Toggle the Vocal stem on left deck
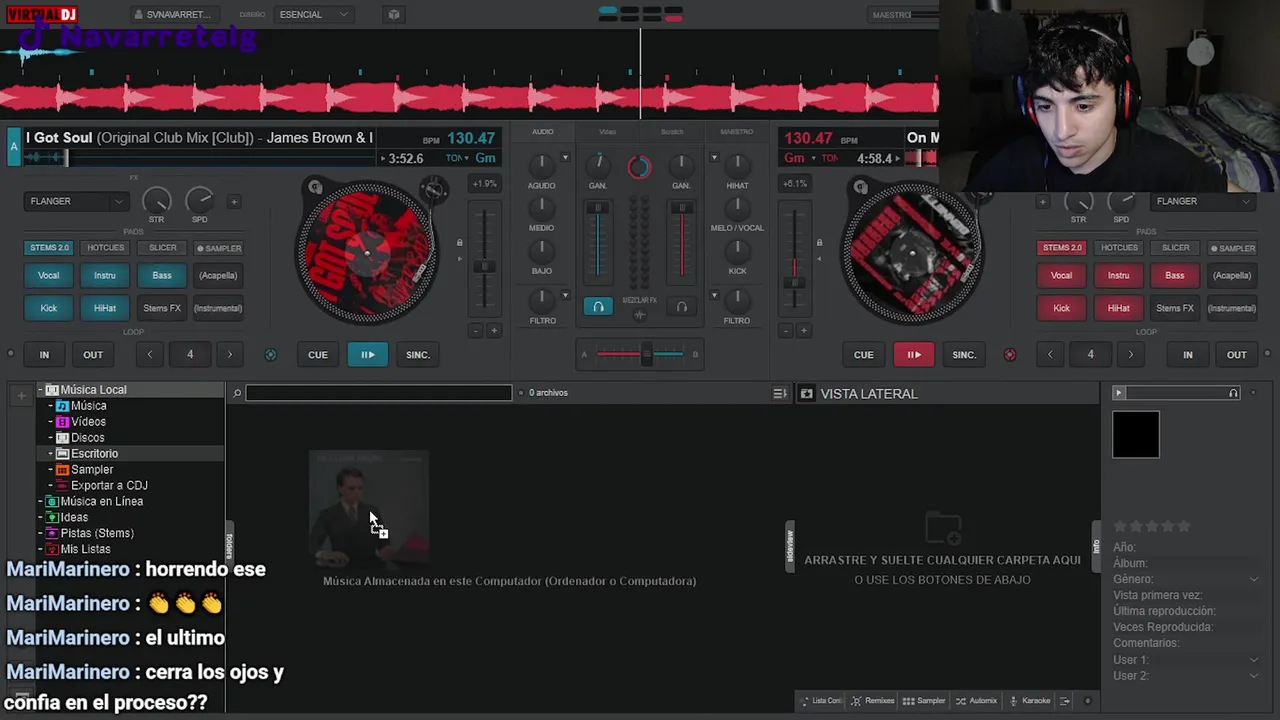Viewport: 1280px width, 720px height. [48, 275]
